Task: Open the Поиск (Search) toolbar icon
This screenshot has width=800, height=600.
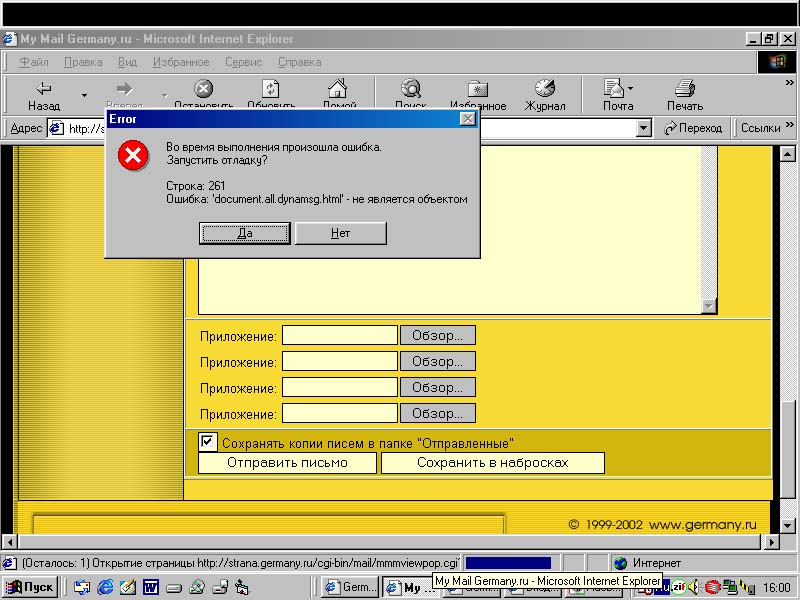Action: click(410, 89)
